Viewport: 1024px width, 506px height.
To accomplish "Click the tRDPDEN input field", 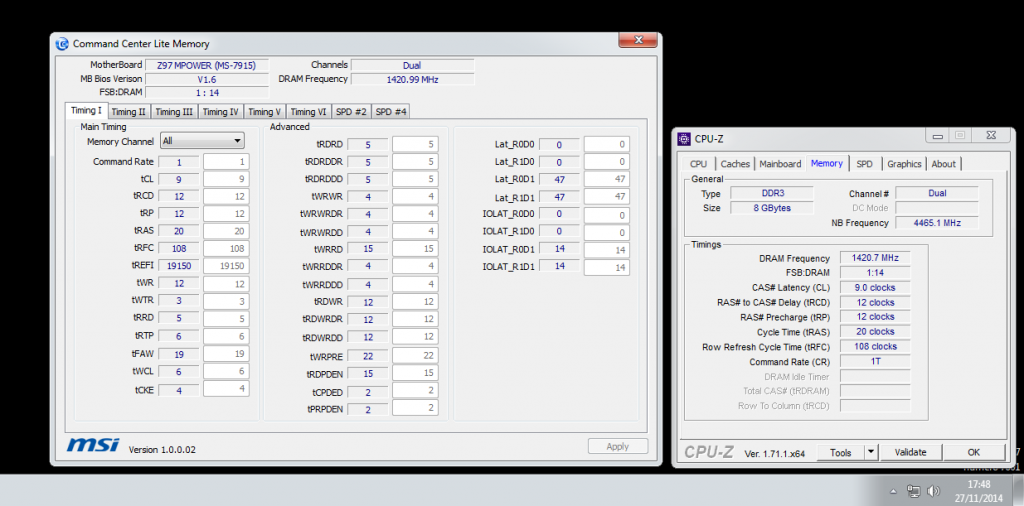I will point(415,373).
